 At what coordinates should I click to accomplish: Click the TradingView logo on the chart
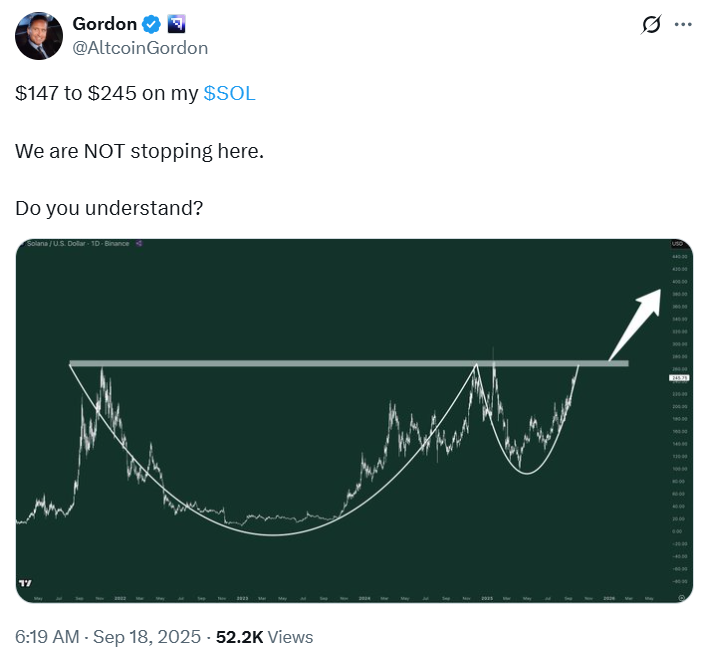pyautogui.click(x=25, y=583)
